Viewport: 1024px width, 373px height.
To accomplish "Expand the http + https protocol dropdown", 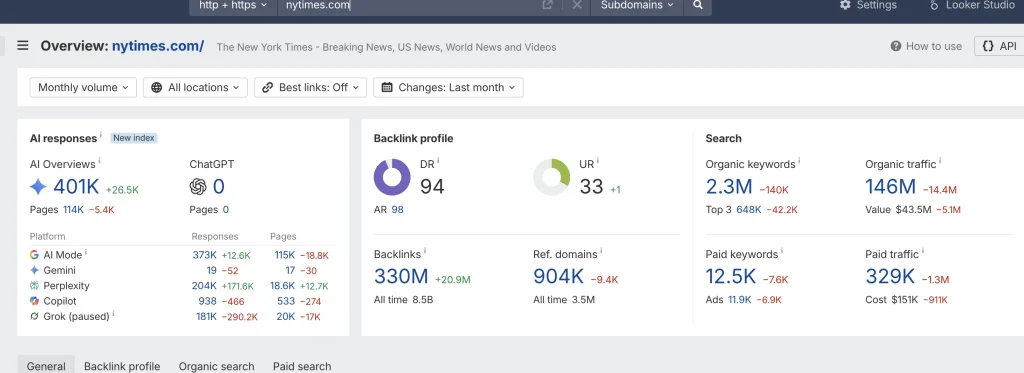I will [x=233, y=5].
